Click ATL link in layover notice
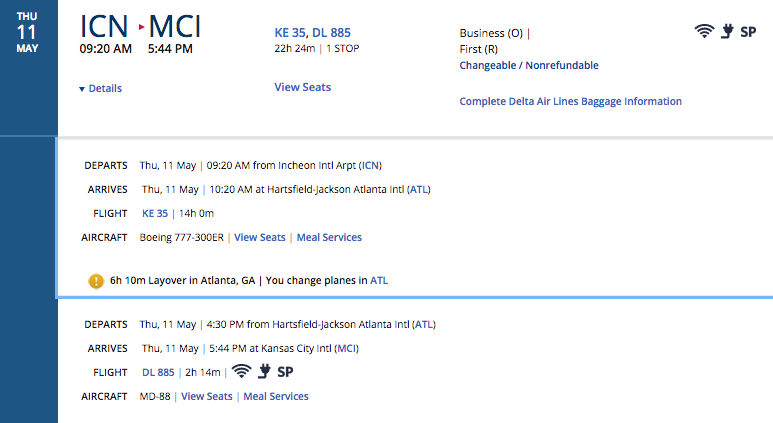The width and height of the screenshot is (773, 423). pyautogui.click(x=379, y=280)
